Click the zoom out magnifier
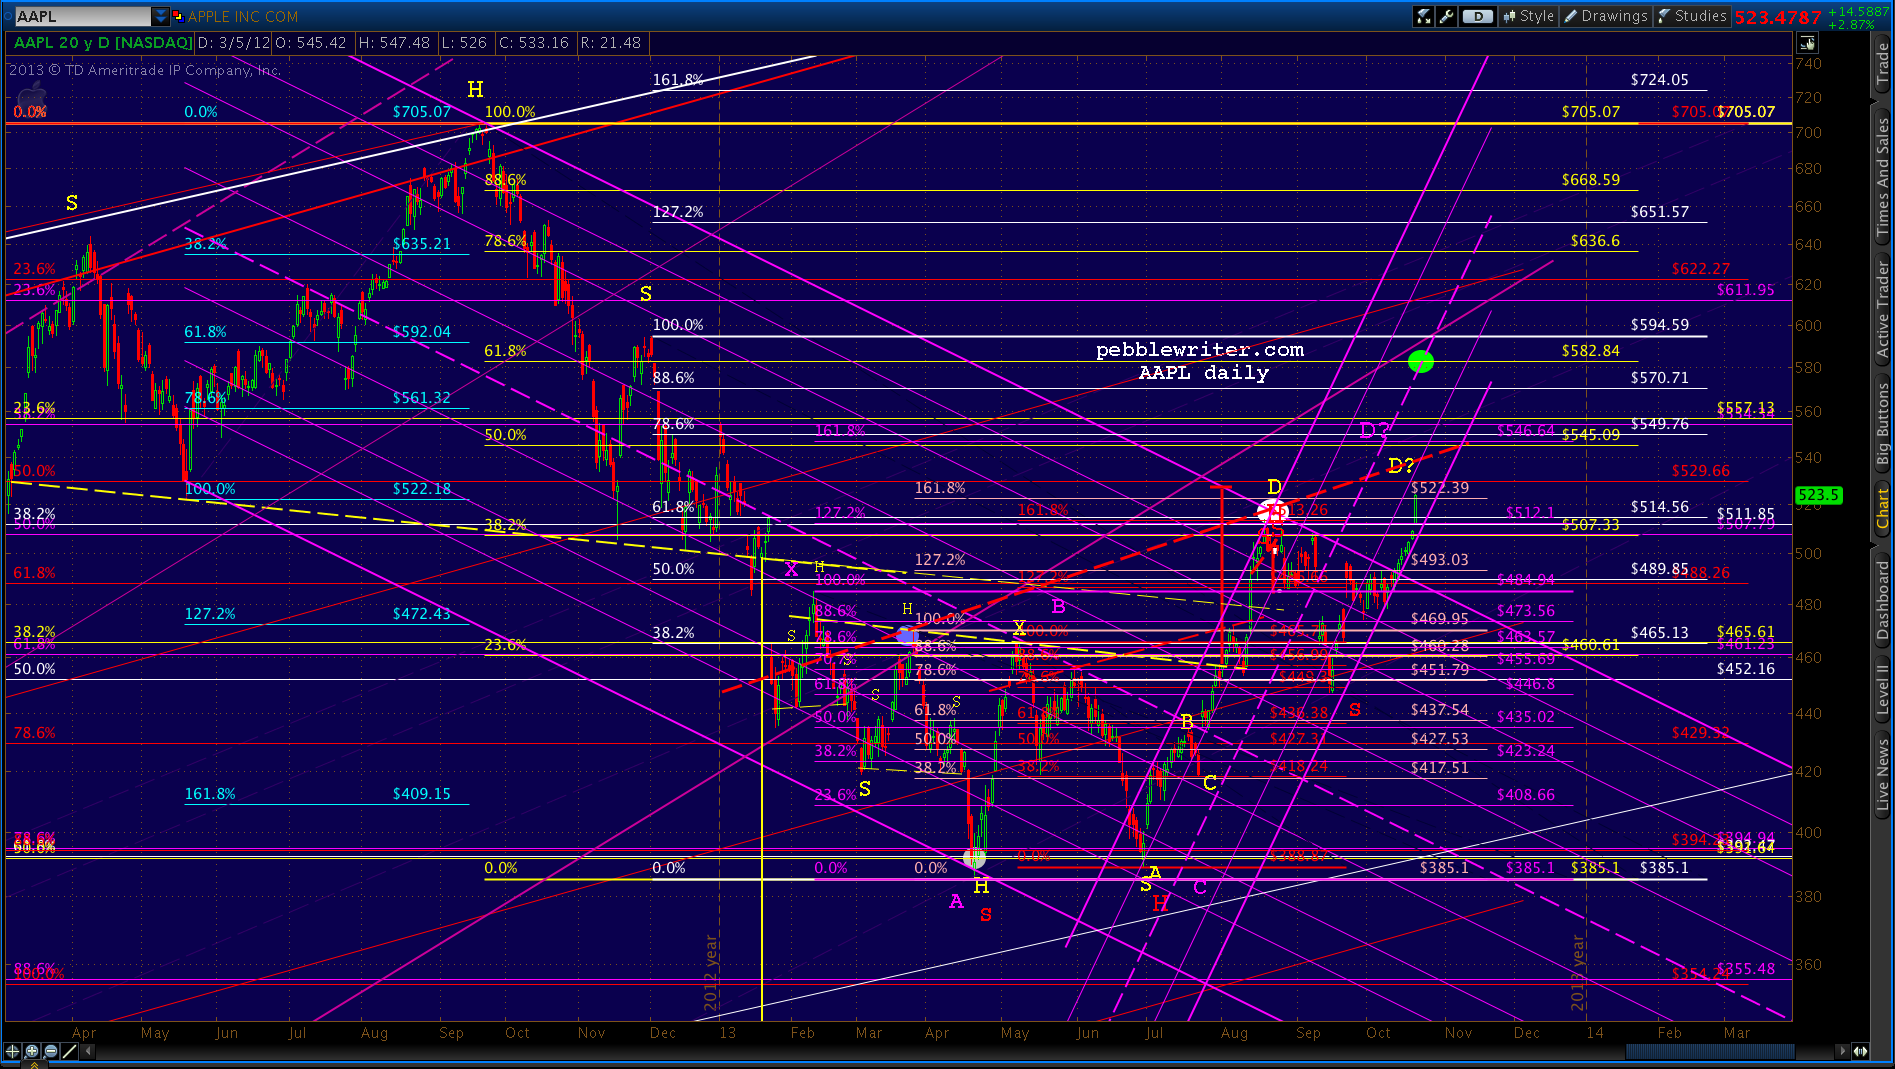The height and width of the screenshot is (1069, 1895). 51,1051
